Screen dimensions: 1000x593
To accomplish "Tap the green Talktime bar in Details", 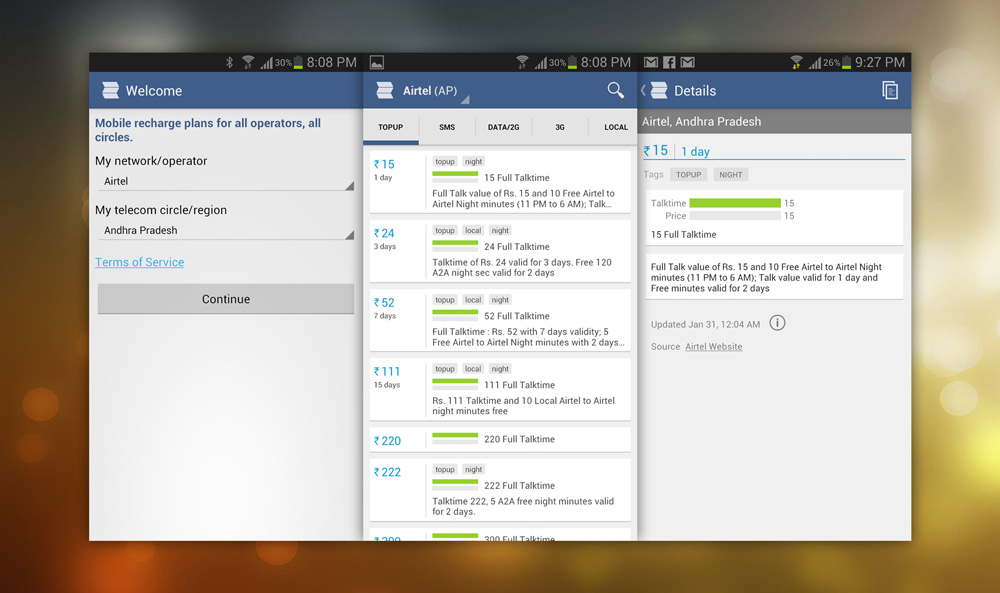I will coord(735,203).
